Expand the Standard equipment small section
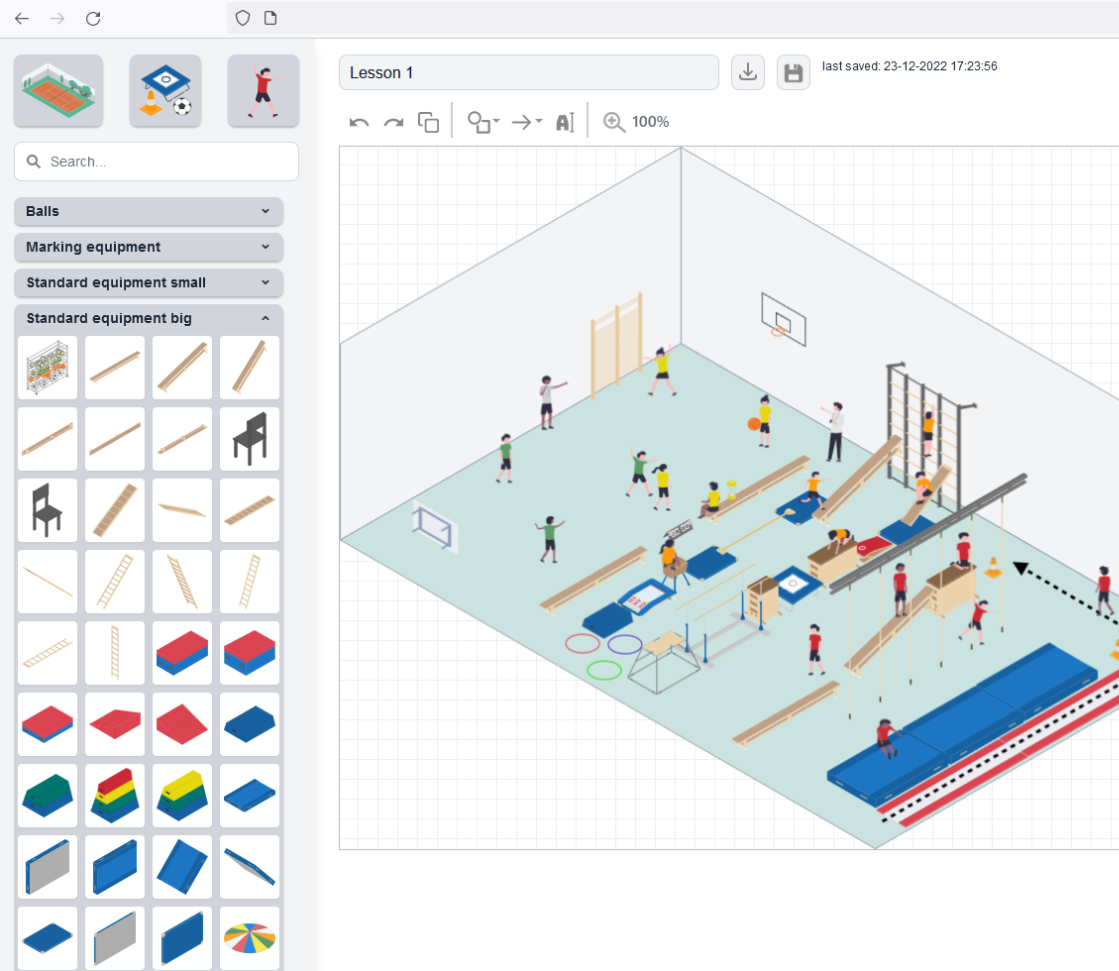Image resolution: width=1119 pixels, height=971 pixels. pos(148,283)
